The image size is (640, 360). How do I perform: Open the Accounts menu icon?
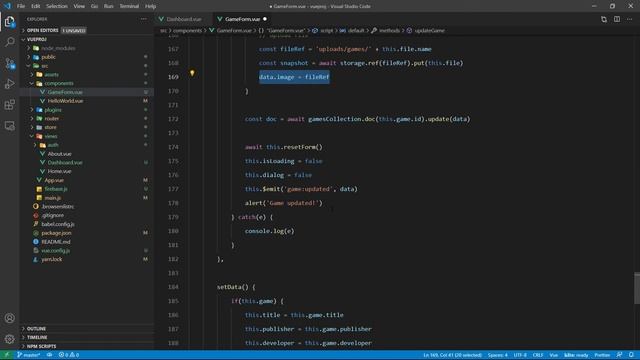(x=9, y=318)
